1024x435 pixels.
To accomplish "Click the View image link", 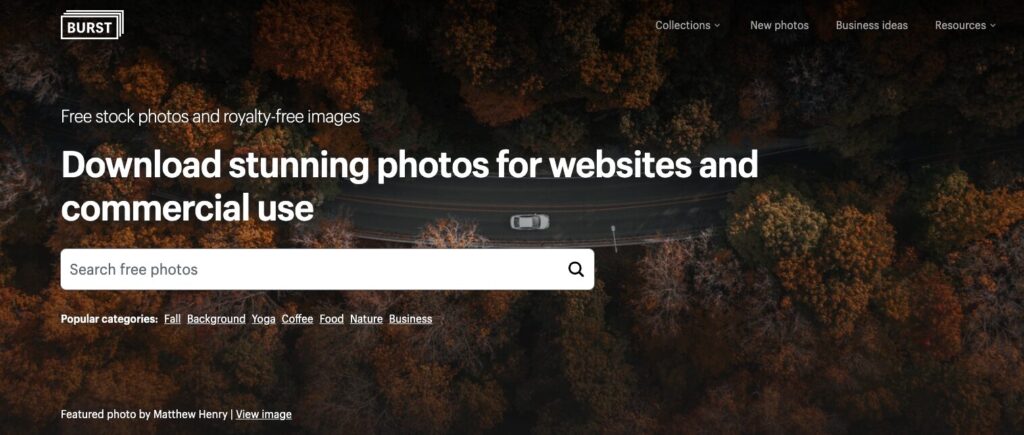I will coord(263,414).
